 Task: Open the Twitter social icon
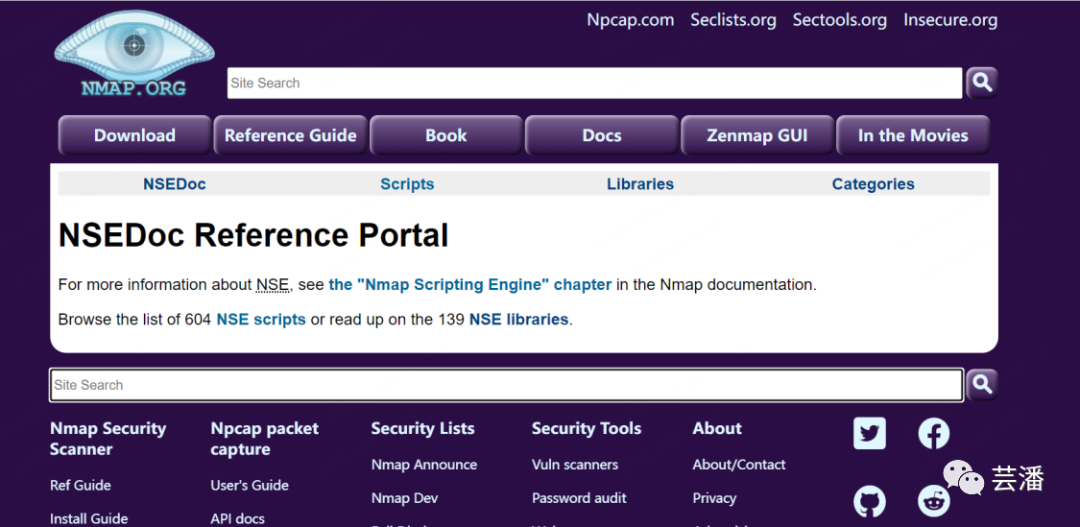(869, 433)
